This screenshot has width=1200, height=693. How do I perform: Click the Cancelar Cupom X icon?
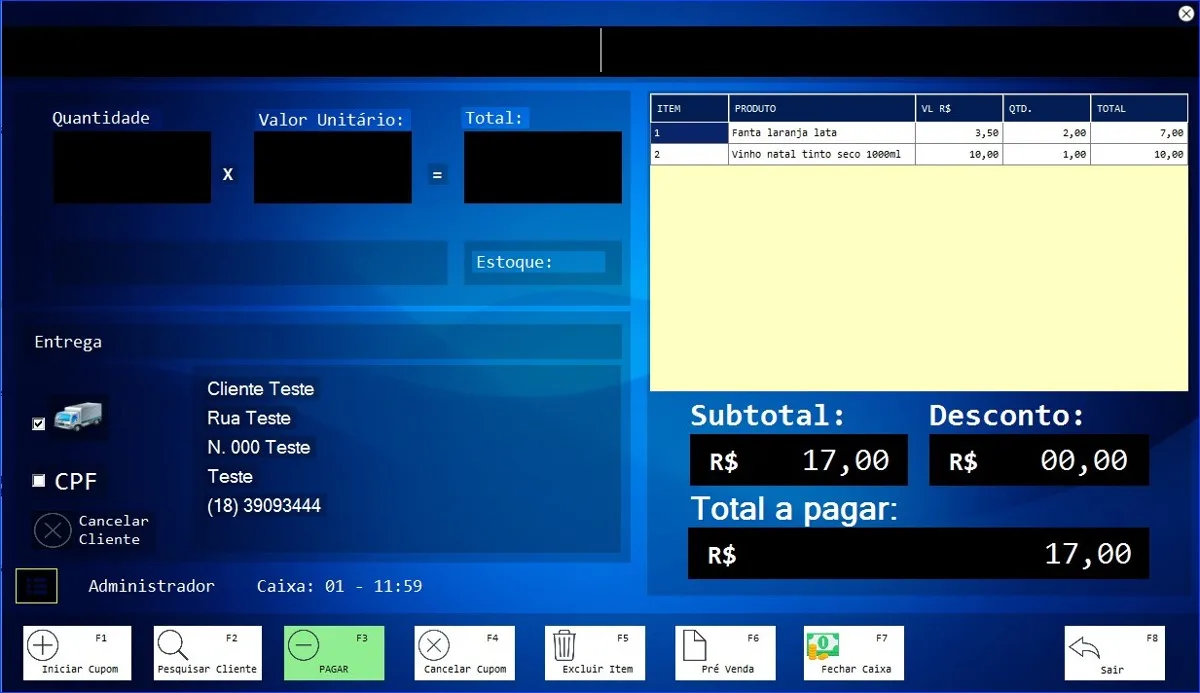click(434, 646)
